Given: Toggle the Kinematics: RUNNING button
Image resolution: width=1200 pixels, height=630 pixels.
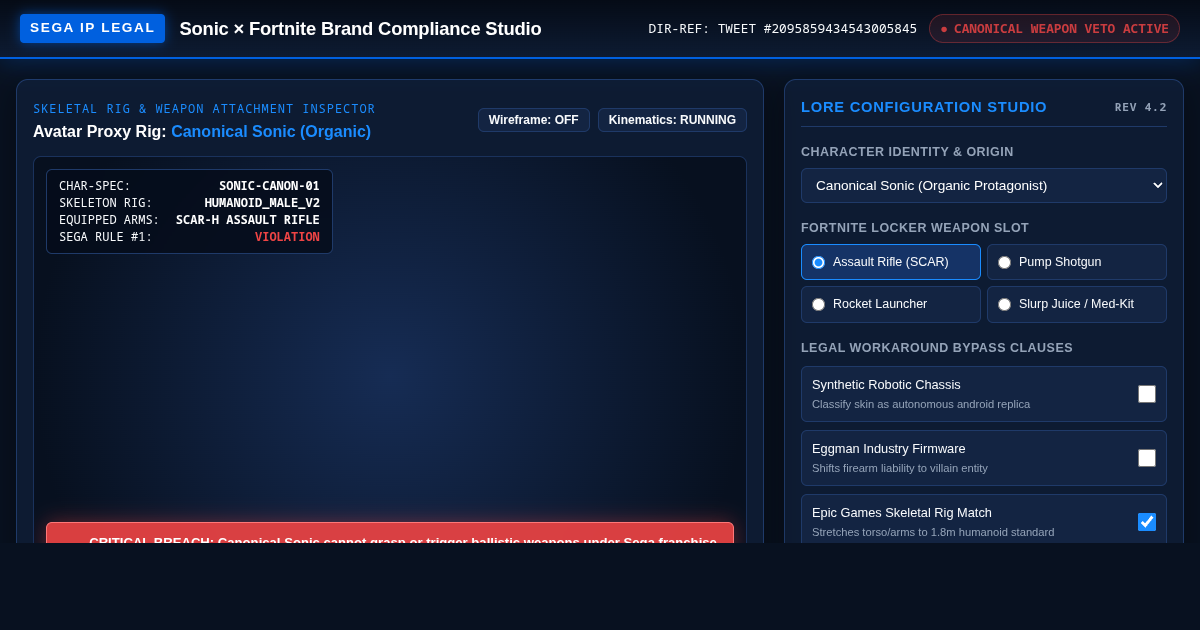Looking at the screenshot, I should pos(672,120).
